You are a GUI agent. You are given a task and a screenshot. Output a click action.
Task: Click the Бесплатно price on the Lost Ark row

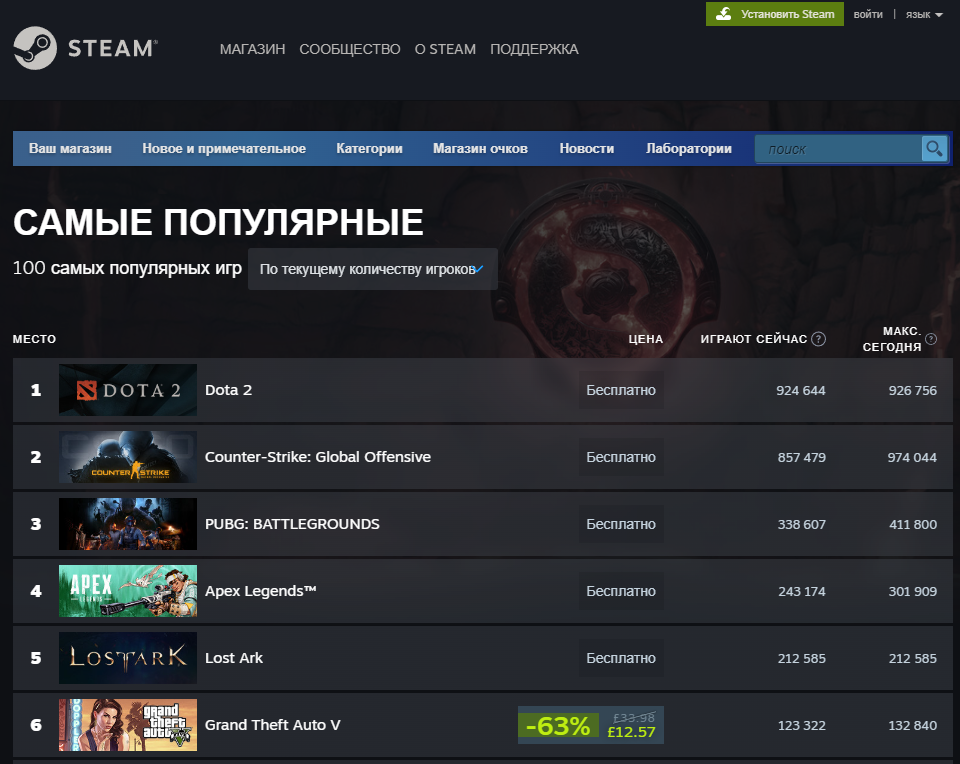point(621,658)
